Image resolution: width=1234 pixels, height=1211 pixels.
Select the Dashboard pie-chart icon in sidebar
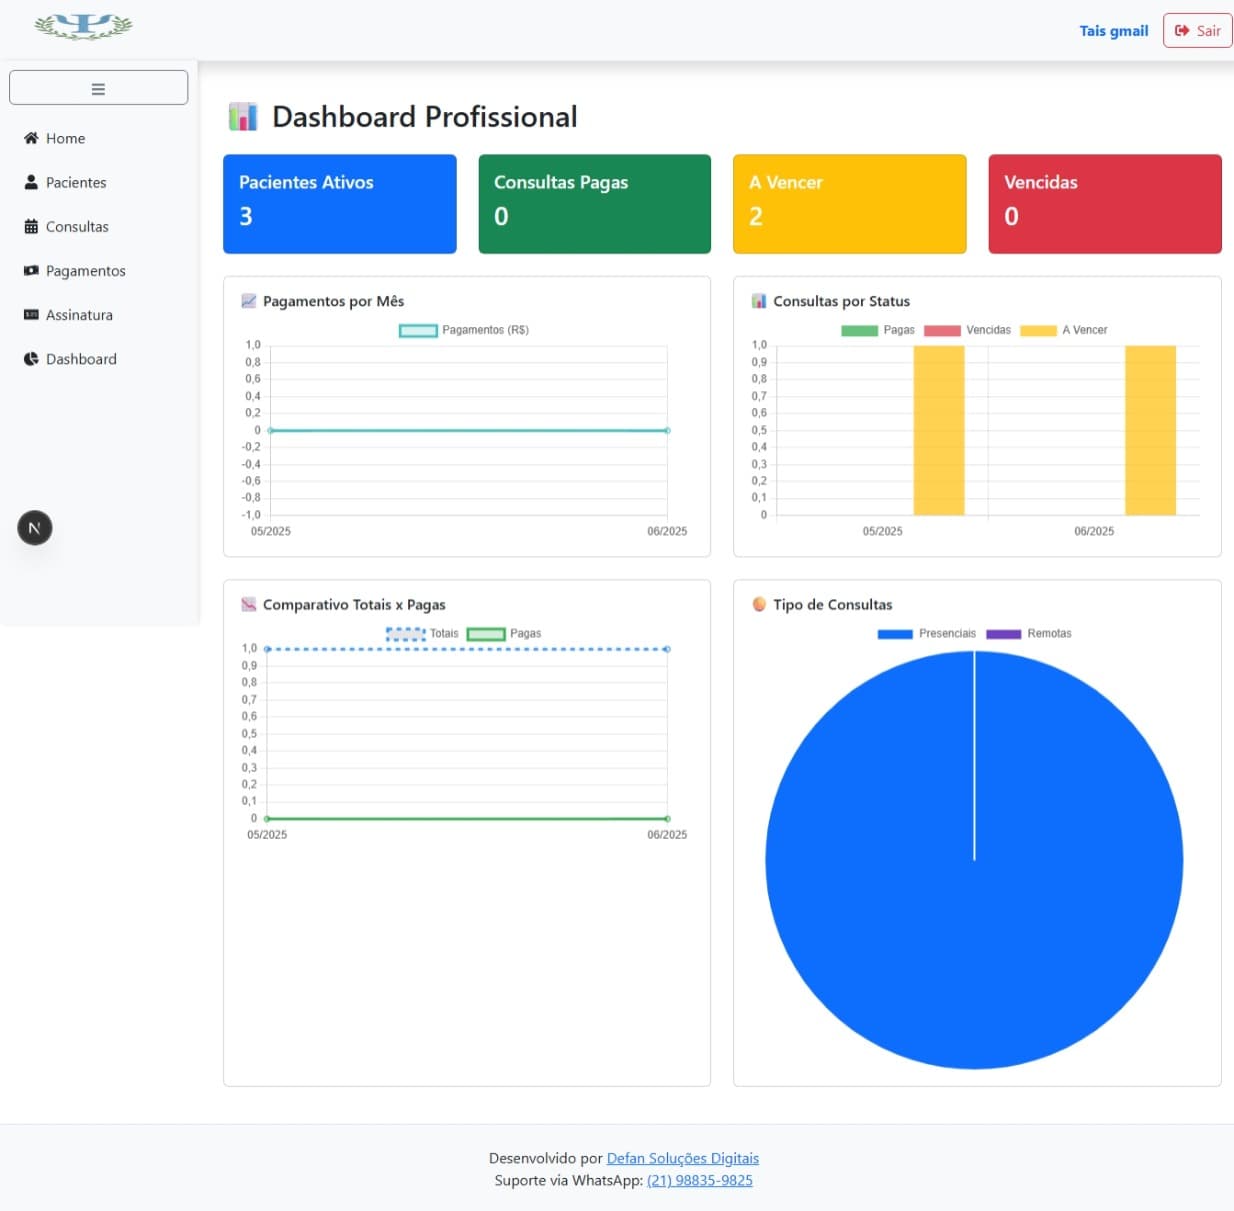click(x=31, y=358)
